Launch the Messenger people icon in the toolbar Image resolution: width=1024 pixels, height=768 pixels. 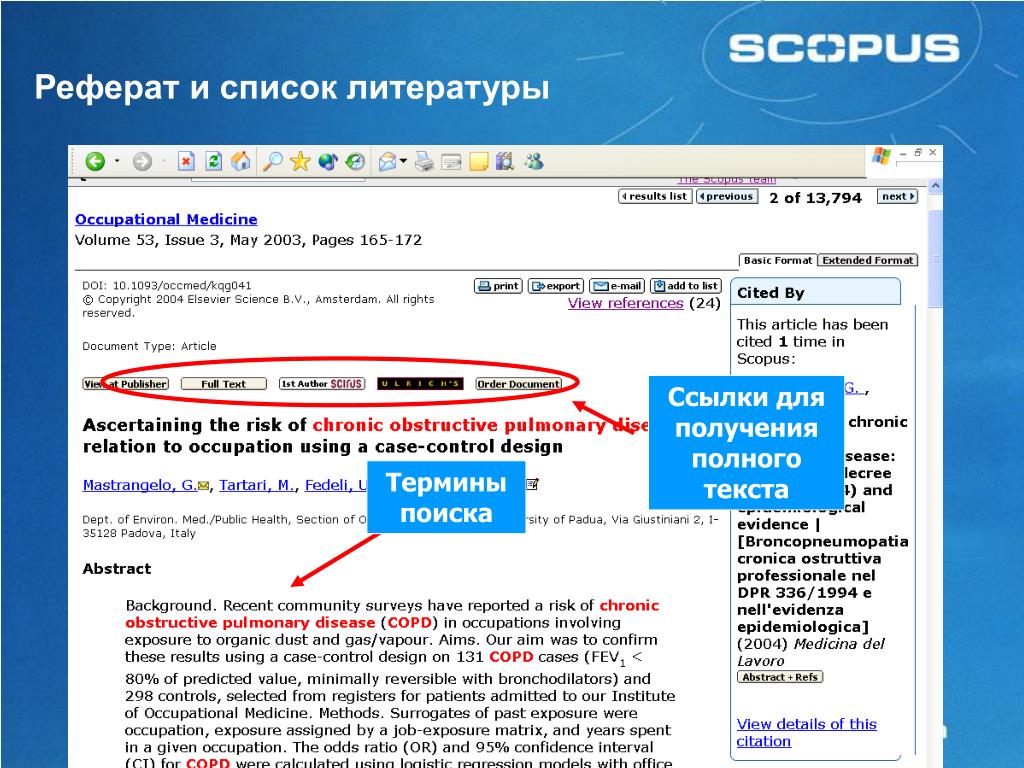coord(534,161)
